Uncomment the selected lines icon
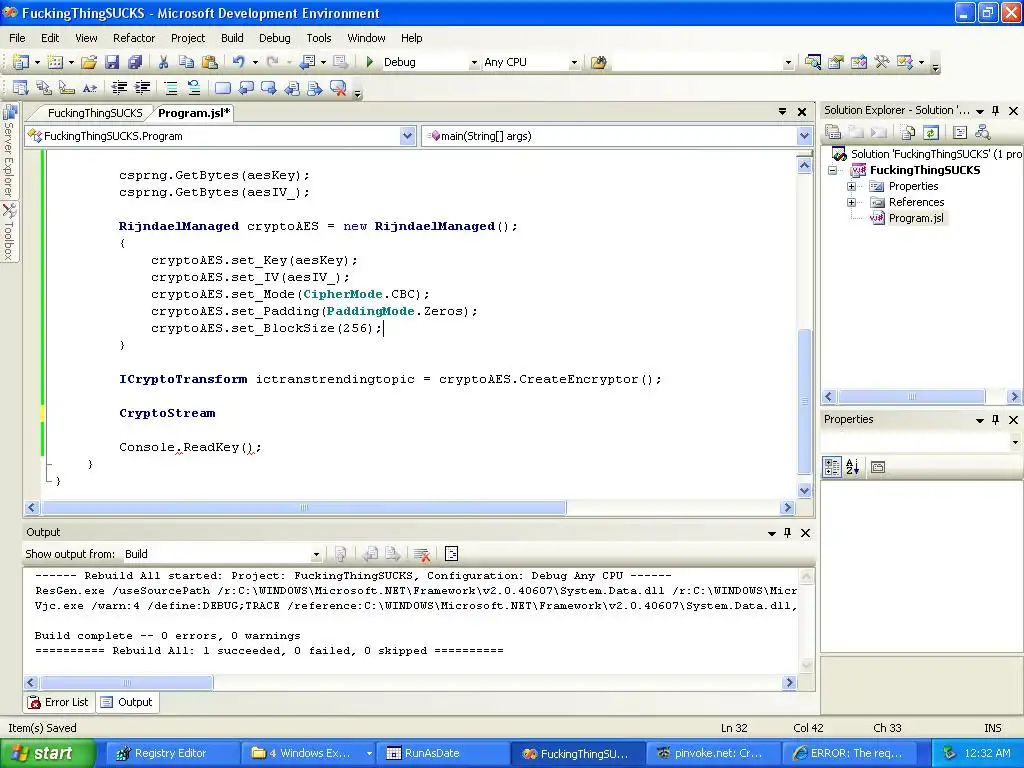 (x=193, y=88)
